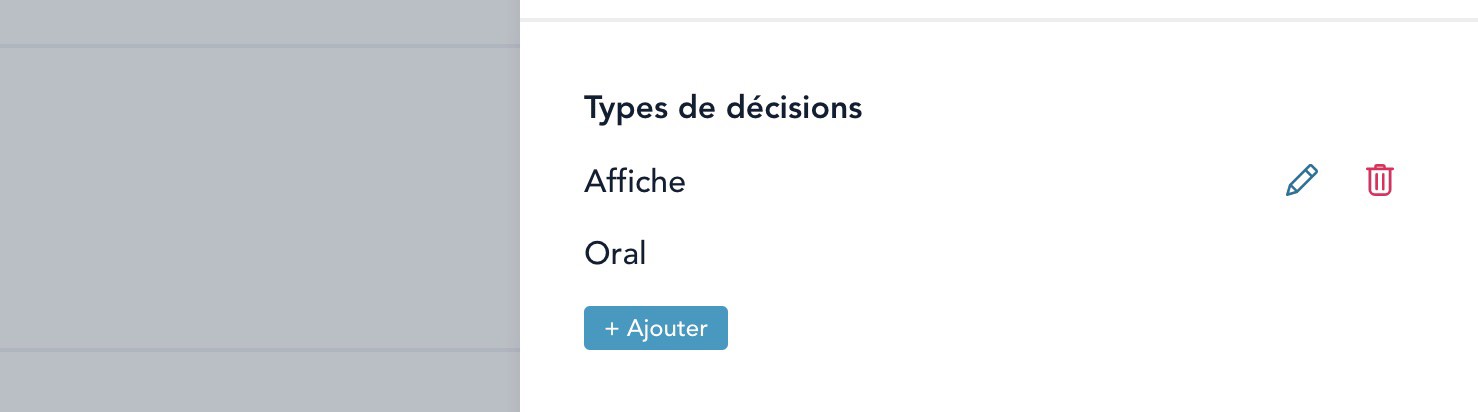Click the pencil icon beside Affiche
The image size is (1478, 412).
pyautogui.click(x=1301, y=181)
